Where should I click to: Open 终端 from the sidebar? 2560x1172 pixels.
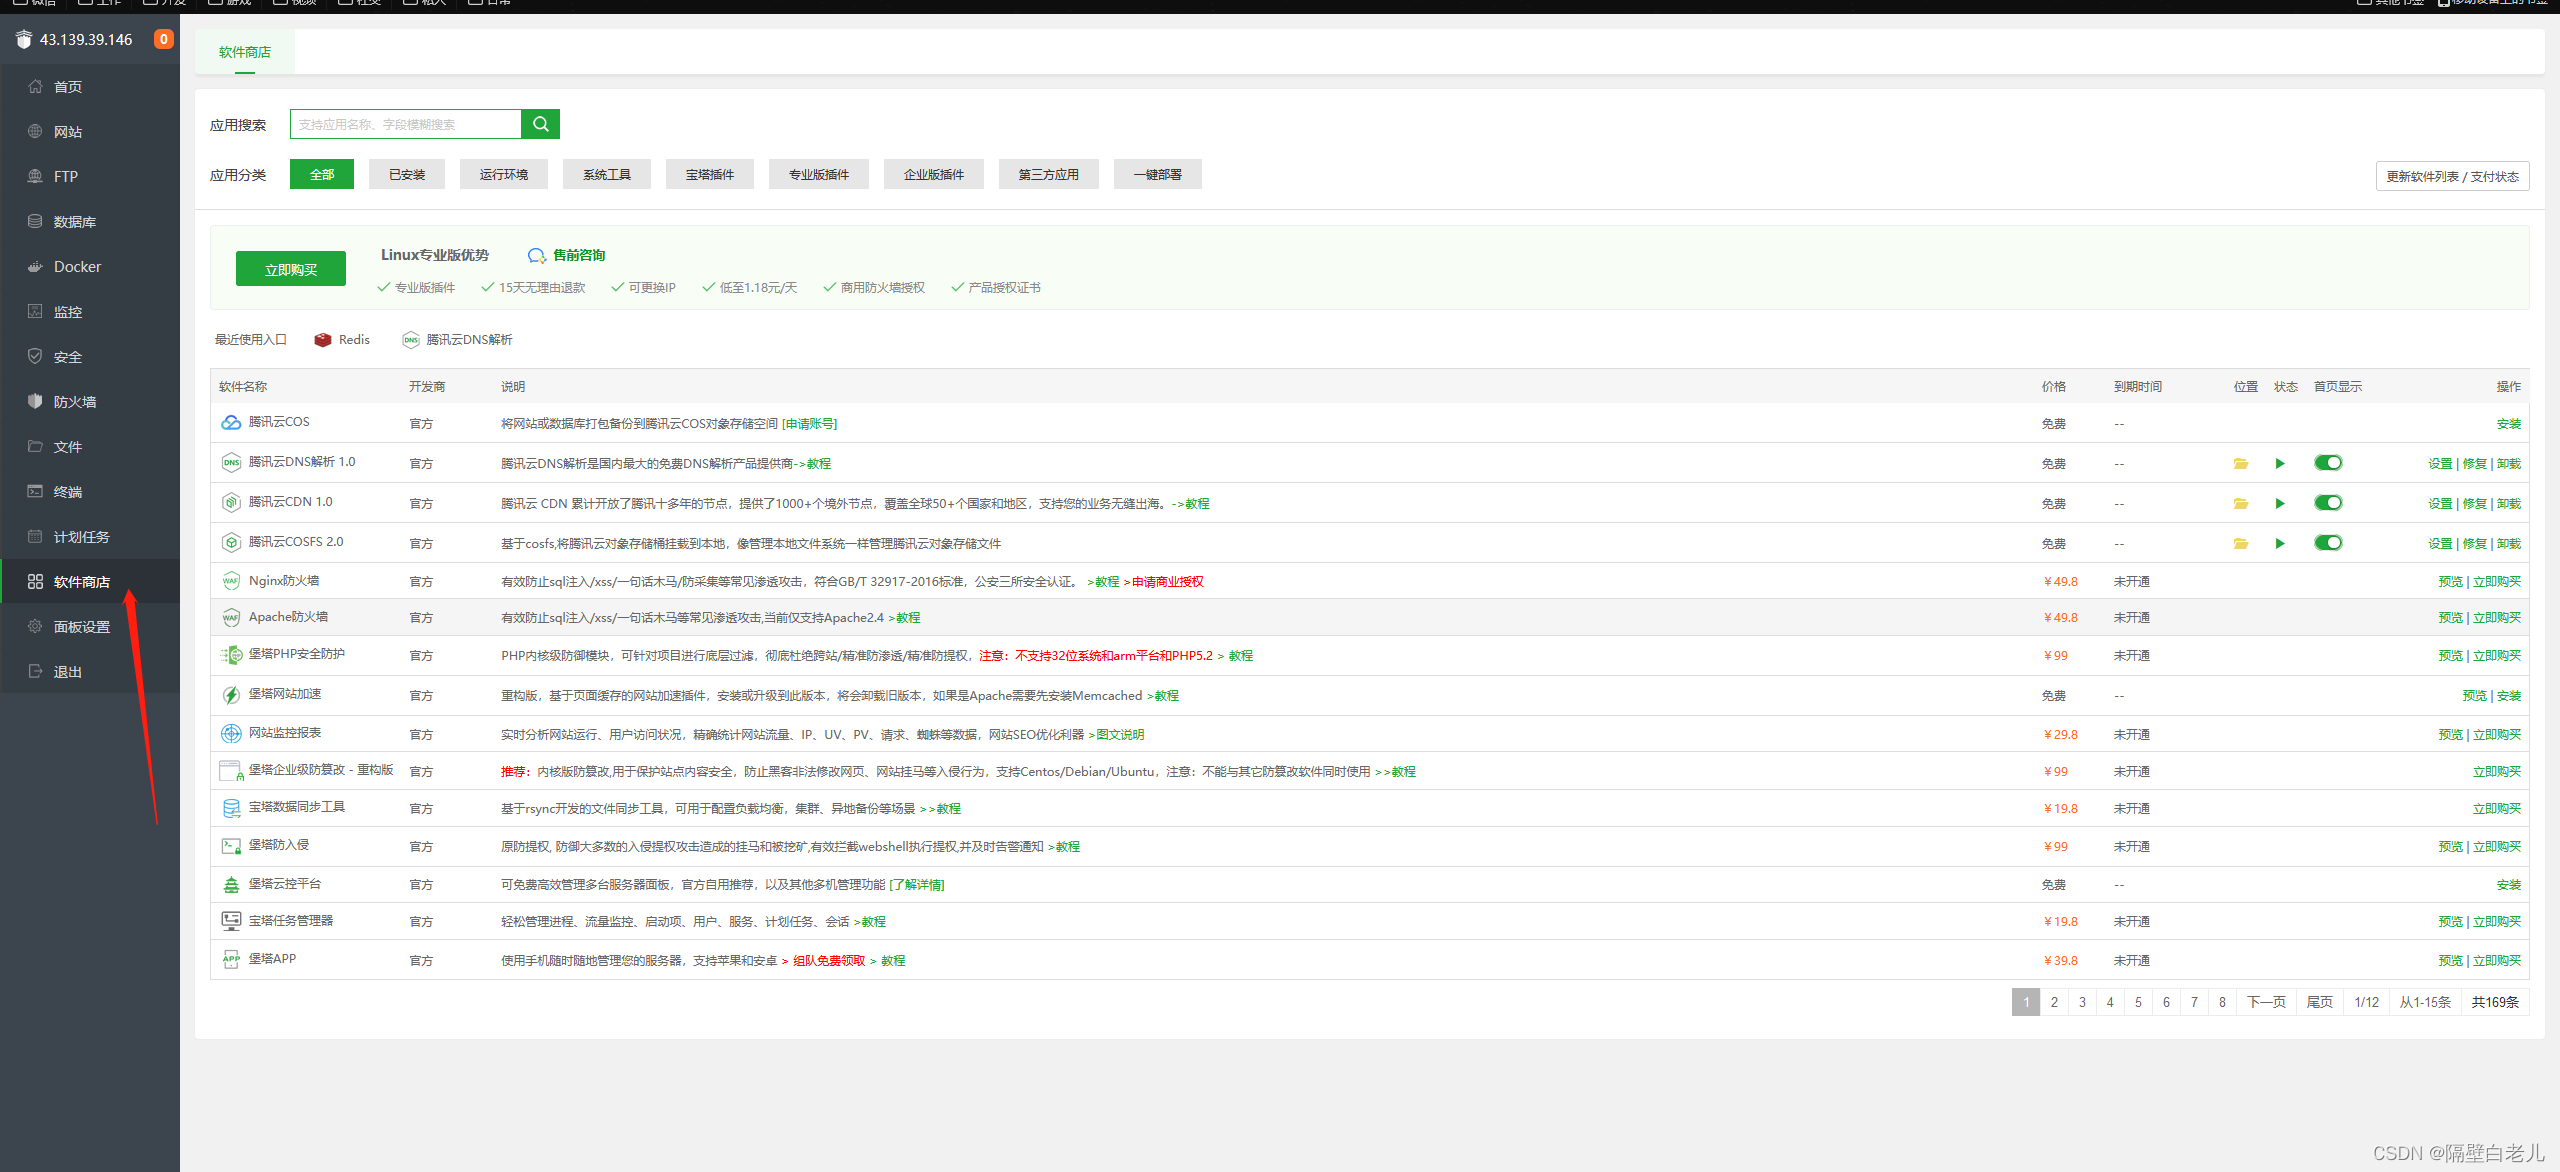point(68,492)
